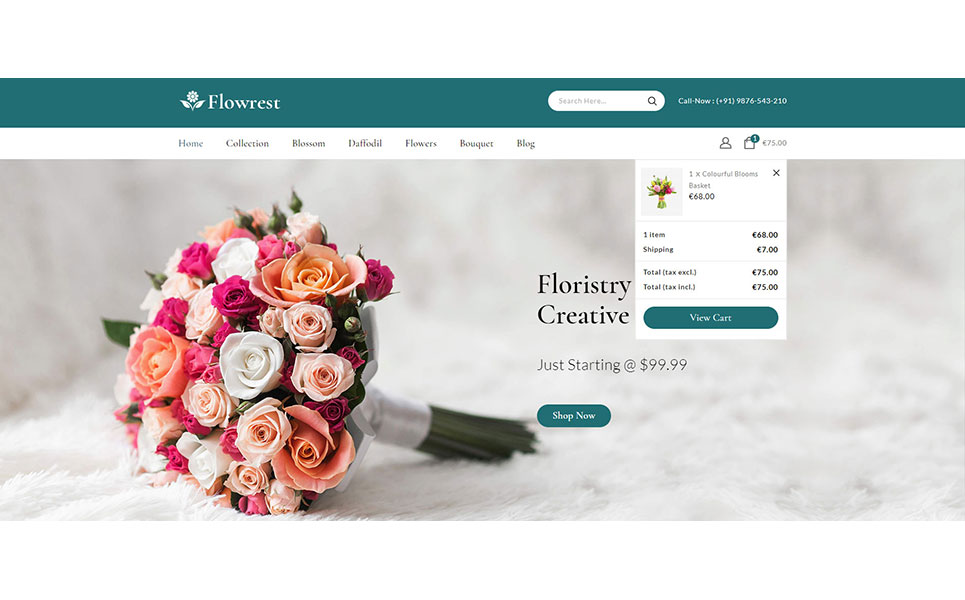Visit the Blog page
This screenshot has width=965, height=600.
point(526,143)
